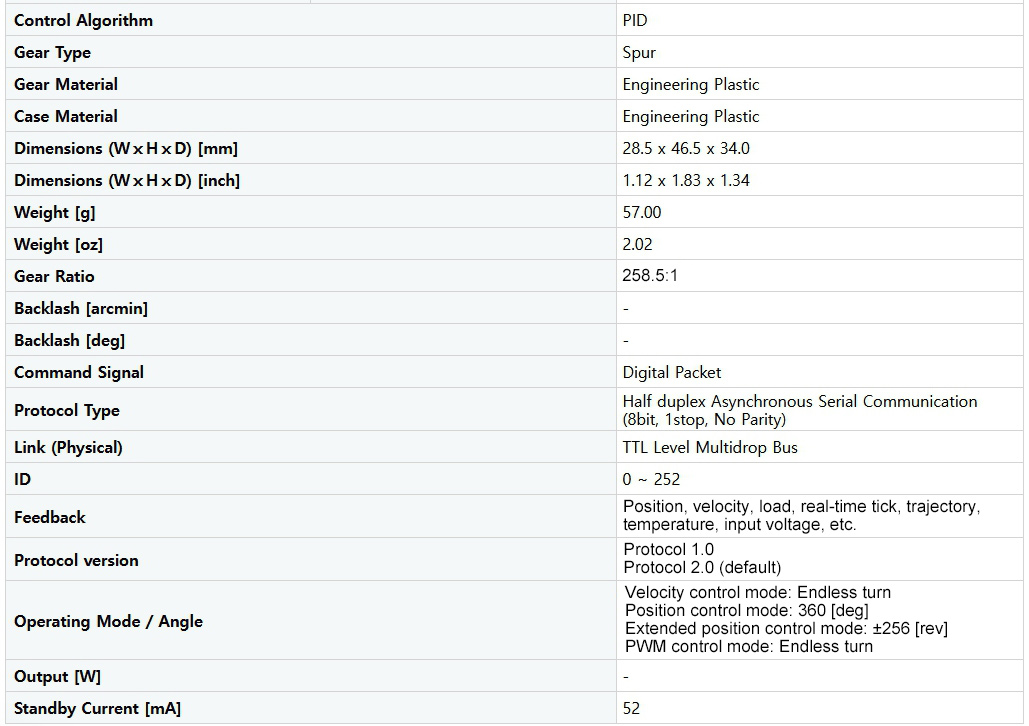
Task: Click the 57.00 weight value
Action: (x=642, y=212)
